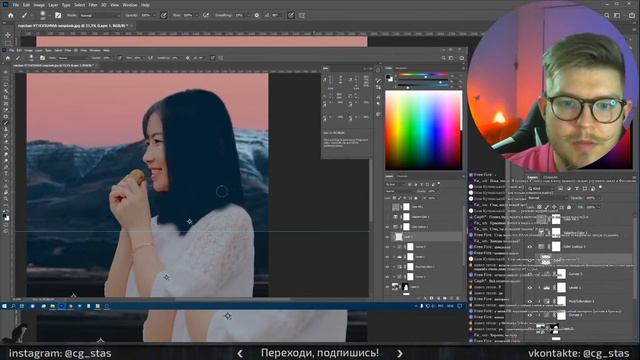This screenshot has width=640, height=360.
Task: Toggle Brush Settings panel icon in outer options bar
Action: point(58,15)
